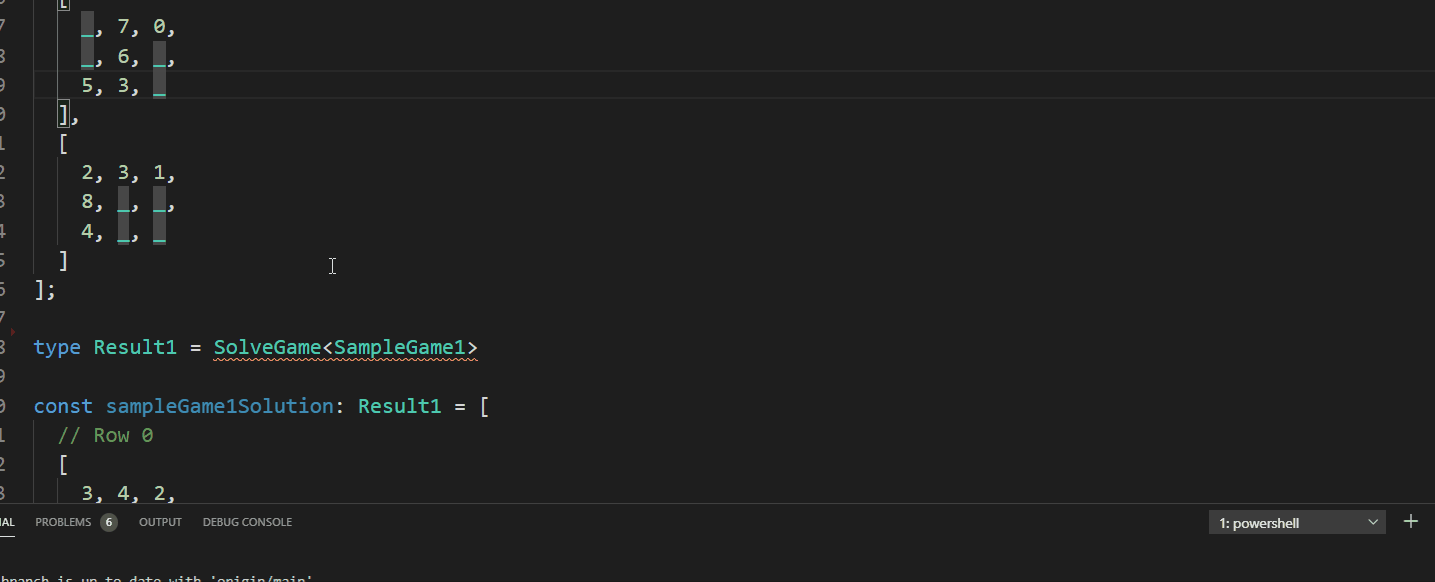Image resolution: width=1435 pixels, height=582 pixels.
Task: Place cursor on the Result1 type alias
Action: 134,347
